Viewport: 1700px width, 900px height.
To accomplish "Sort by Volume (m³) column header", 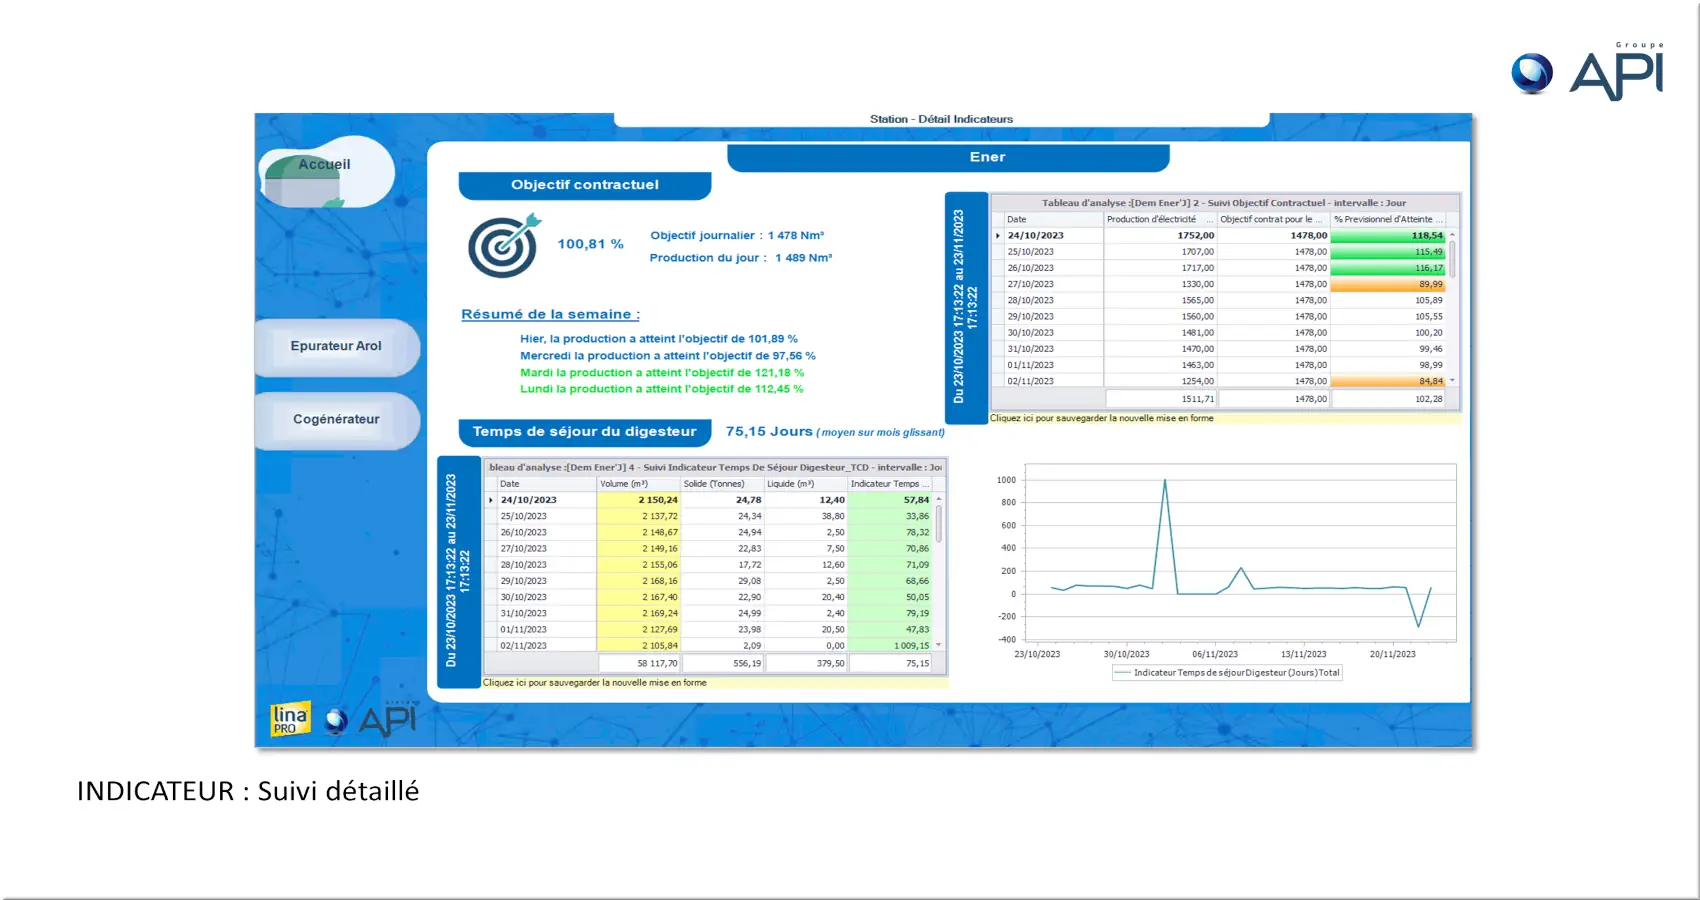I will pyautogui.click(x=639, y=484).
